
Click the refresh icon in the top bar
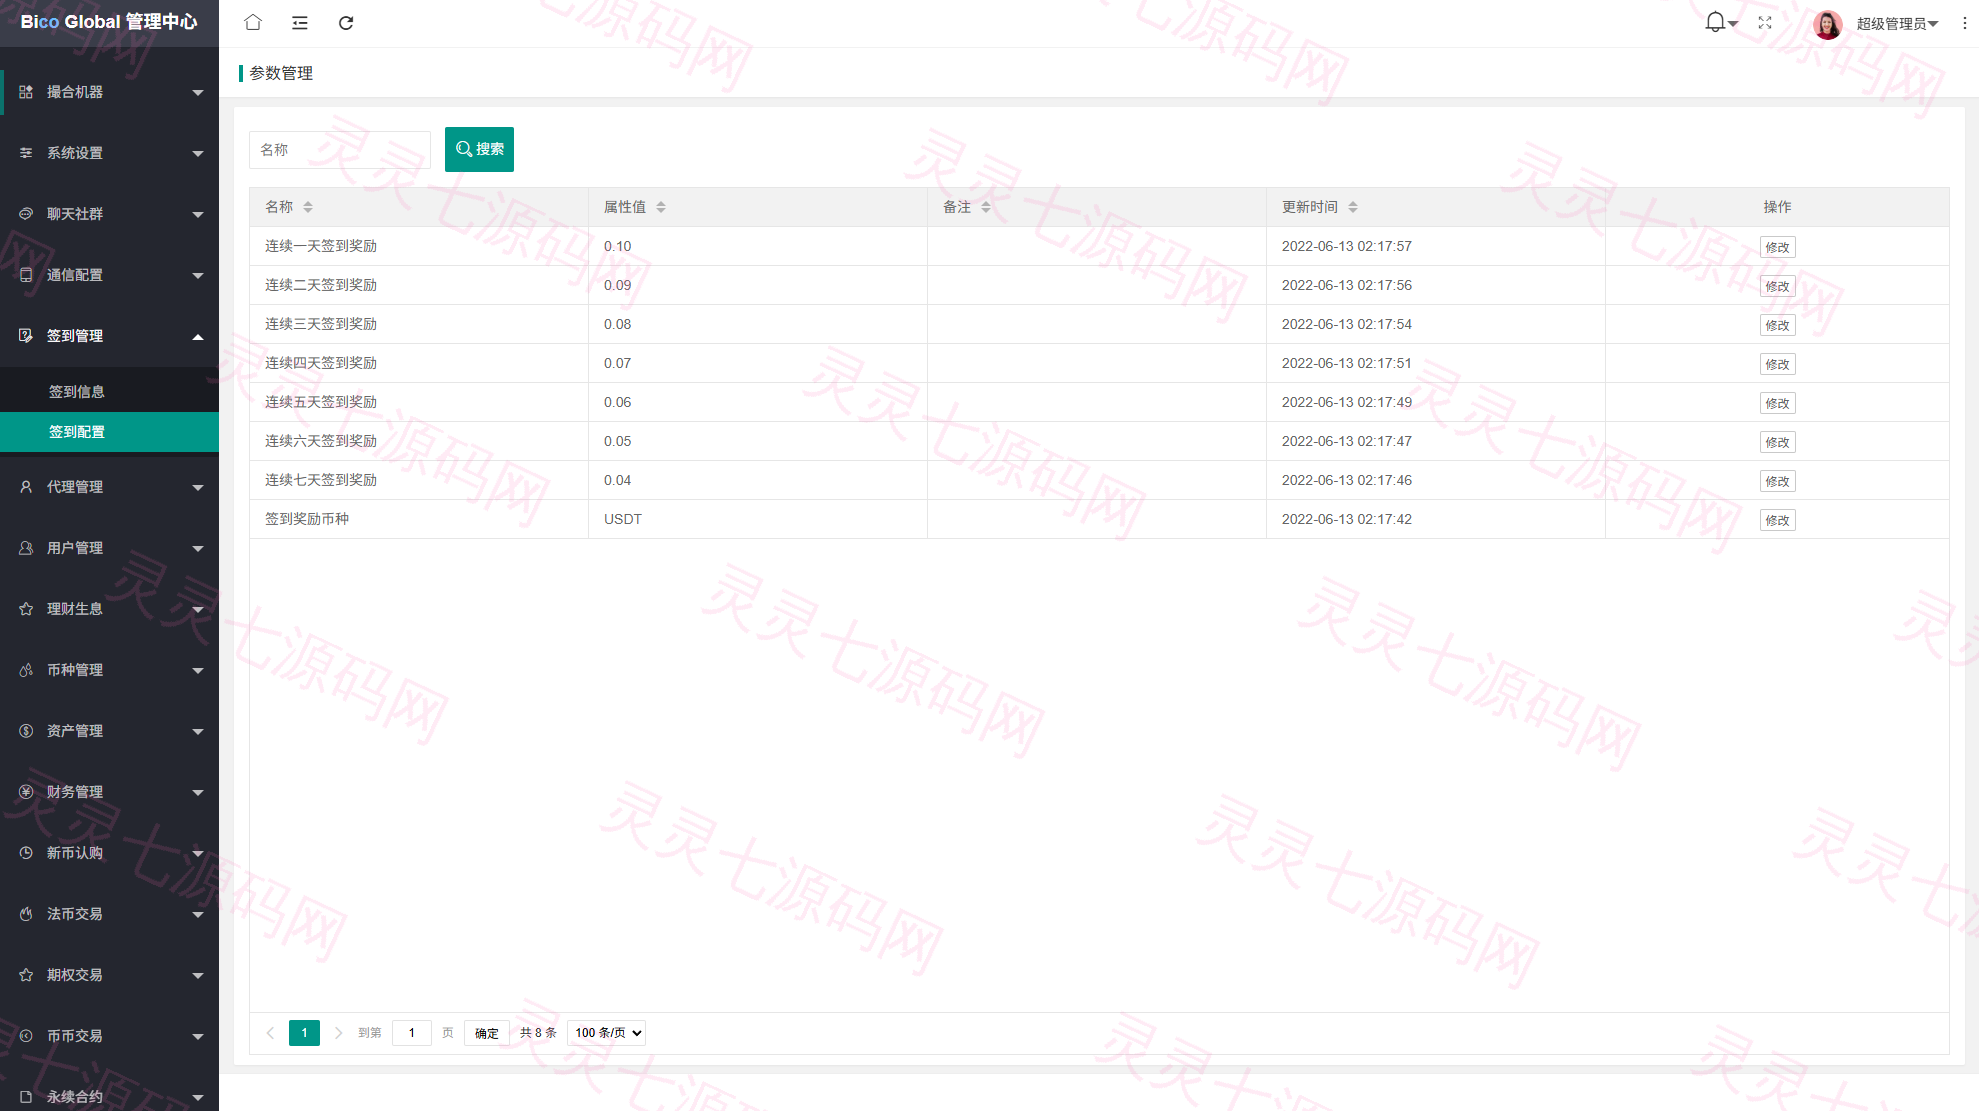click(x=346, y=23)
